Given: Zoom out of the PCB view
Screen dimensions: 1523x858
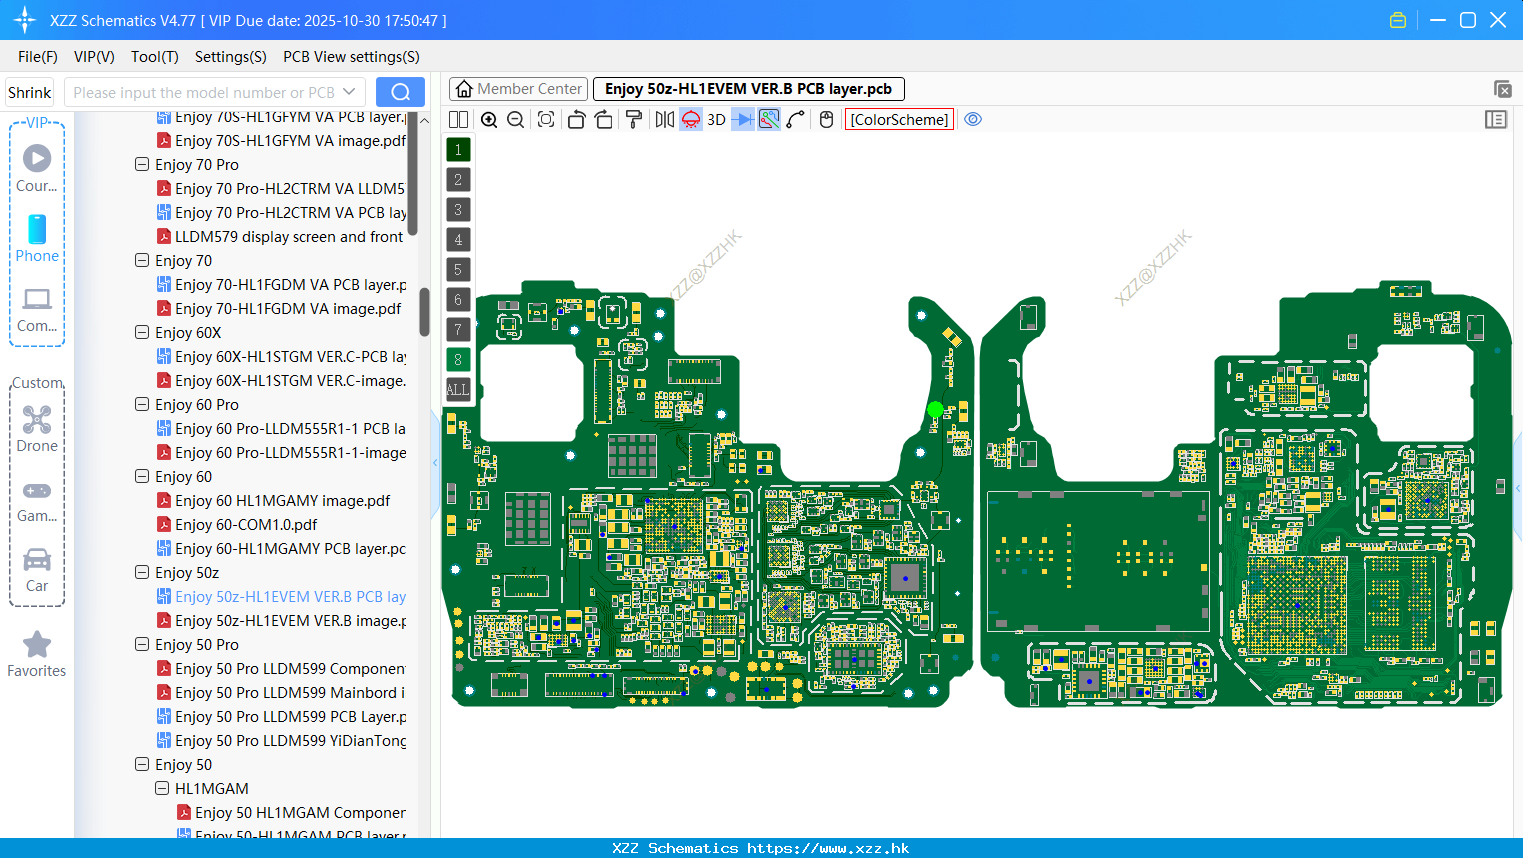Looking at the screenshot, I should 516,119.
